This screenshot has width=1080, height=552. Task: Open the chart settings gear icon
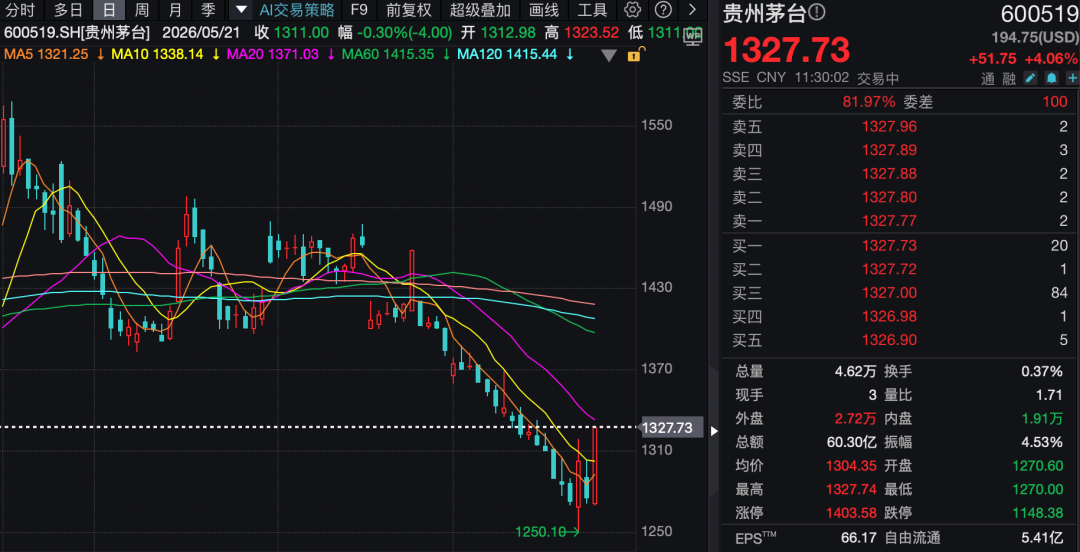[632, 10]
